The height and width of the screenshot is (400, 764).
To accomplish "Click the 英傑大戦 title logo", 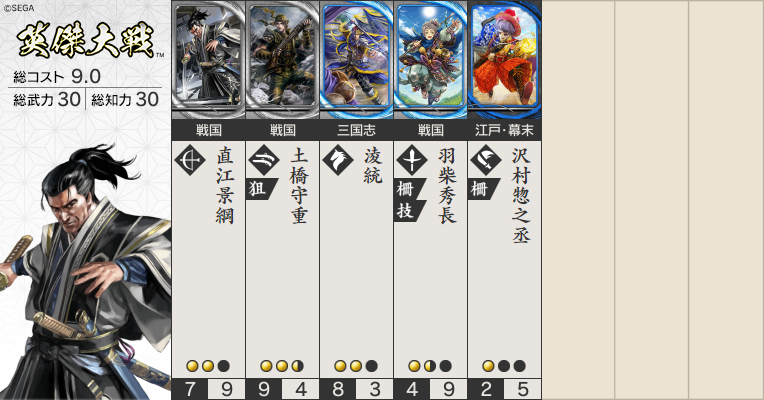I will point(87,40).
